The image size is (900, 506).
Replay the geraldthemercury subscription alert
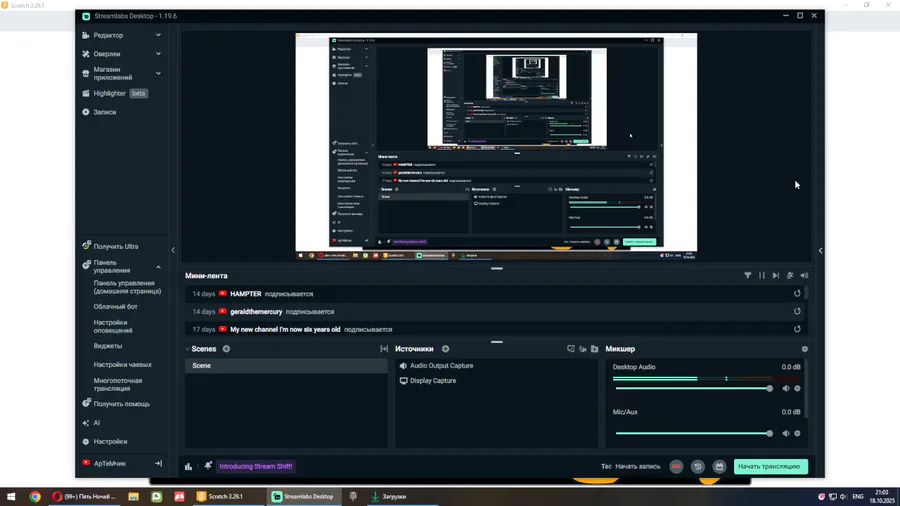pyautogui.click(x=797, y=312)
